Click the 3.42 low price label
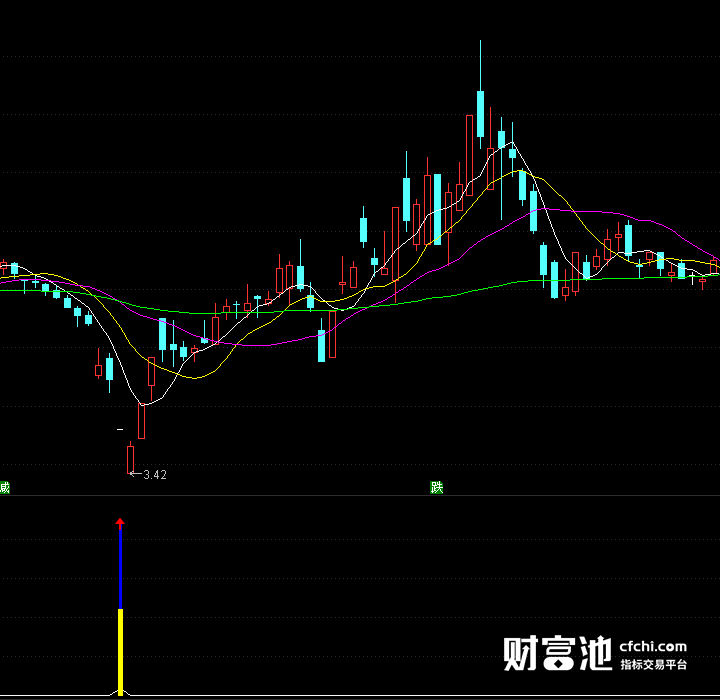This screenshot has width=720, height=700. click(155, 475)
